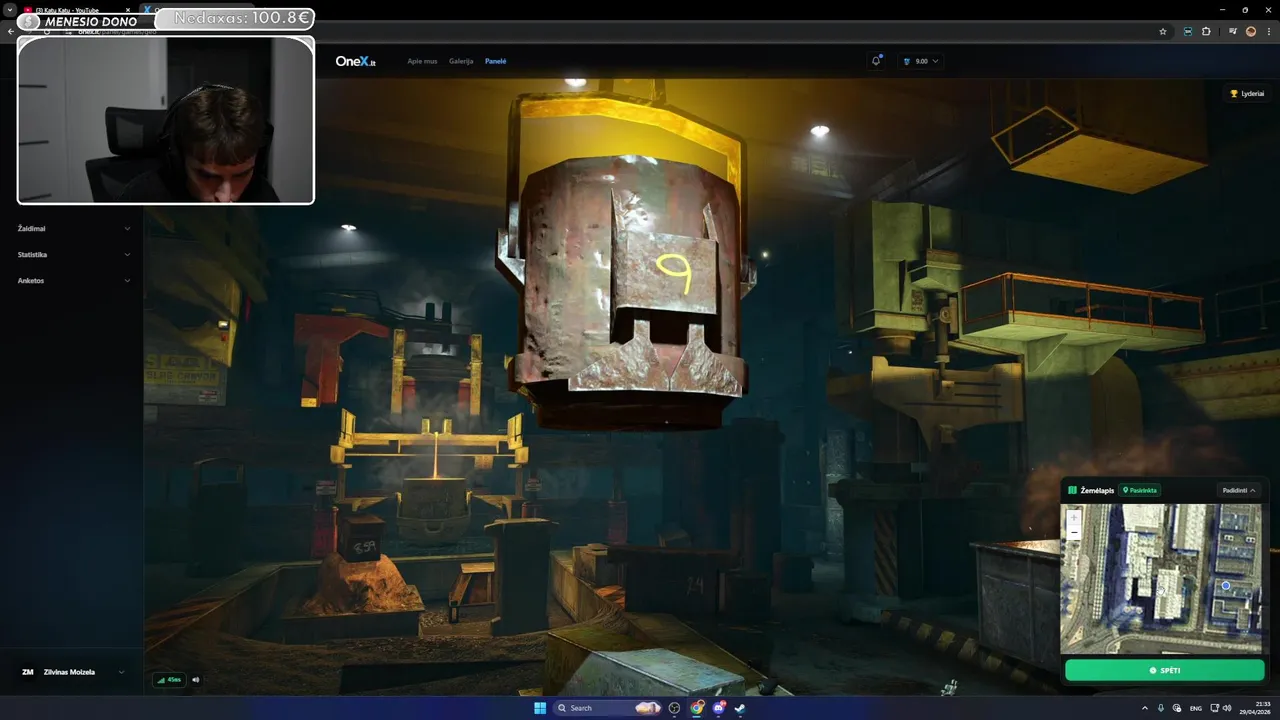Open the Windows Start menu
The image size is (1280, 720).
click(540, 708)
